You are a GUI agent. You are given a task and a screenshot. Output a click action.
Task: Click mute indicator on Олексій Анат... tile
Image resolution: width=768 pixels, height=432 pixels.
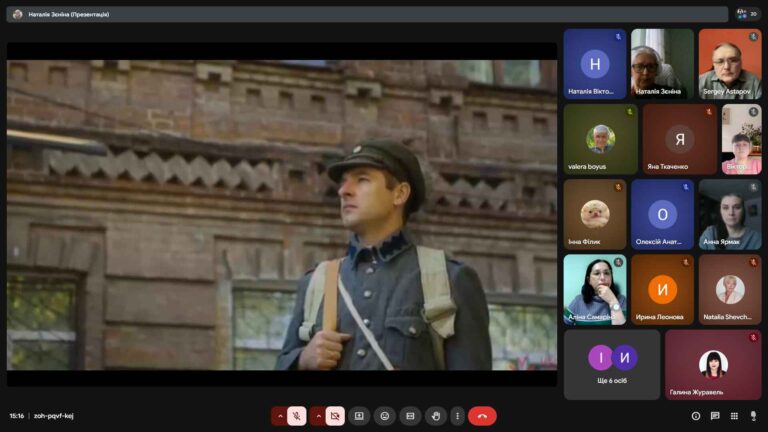[686, 187]
